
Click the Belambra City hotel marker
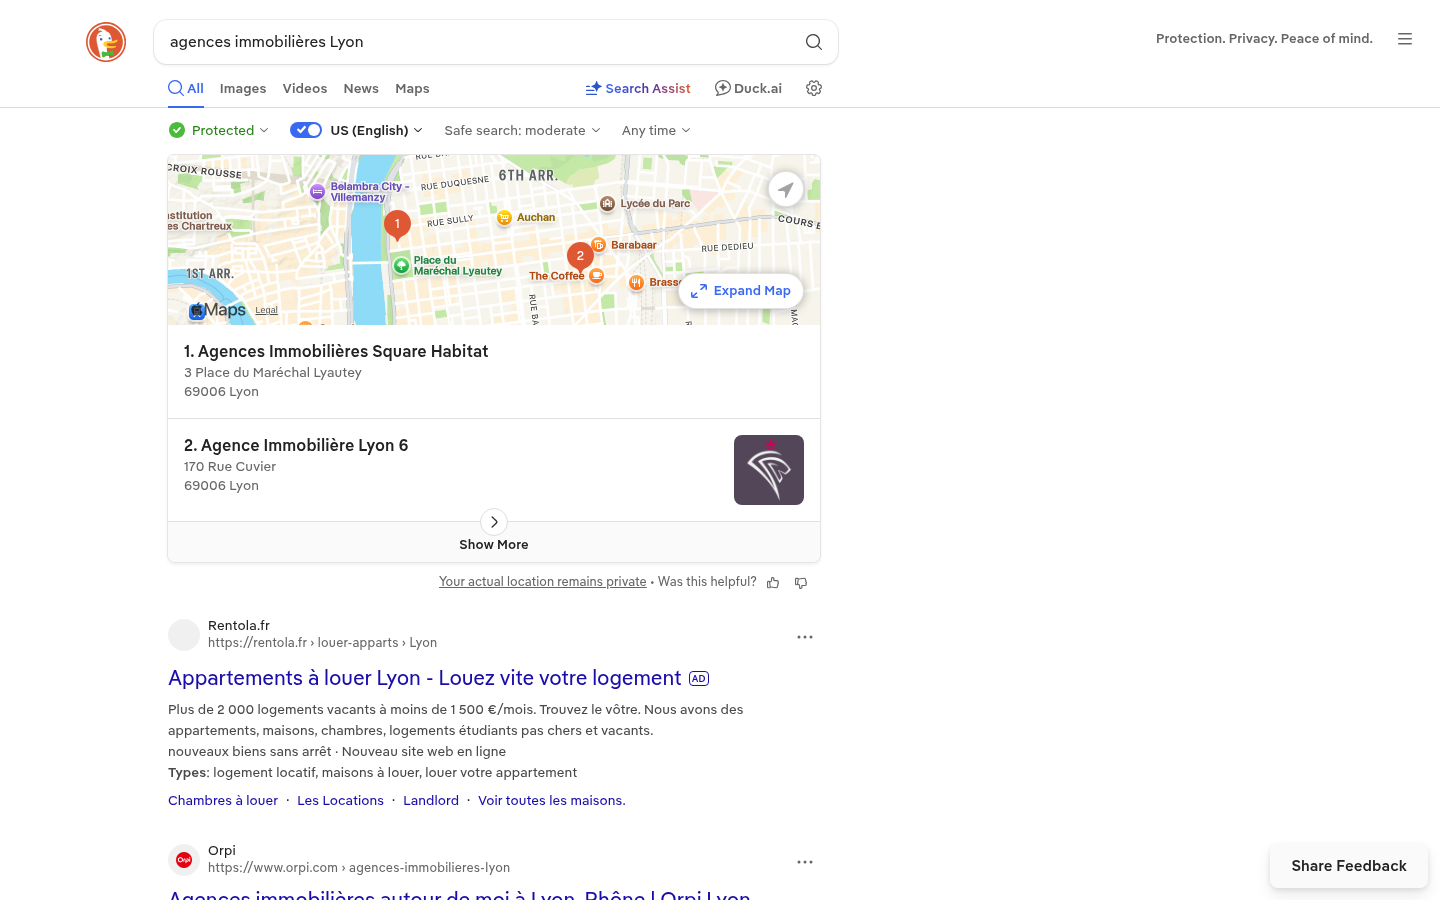(317, 192)
